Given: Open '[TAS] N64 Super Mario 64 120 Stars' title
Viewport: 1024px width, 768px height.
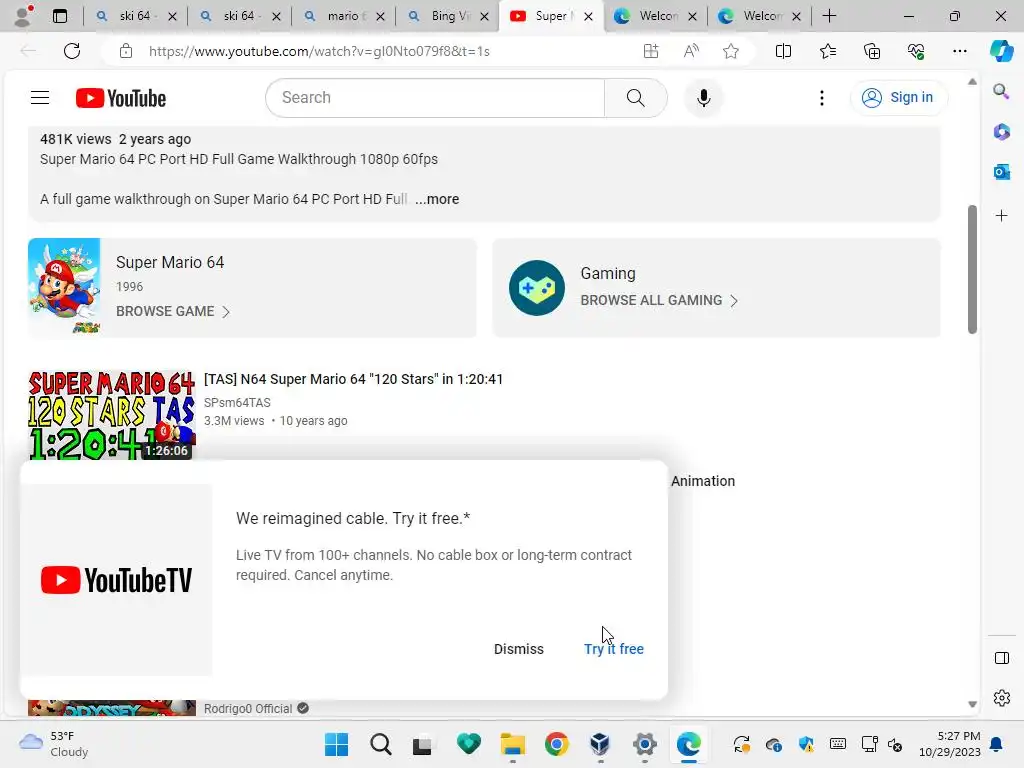Looking at the screenshot, I should (353, 379).
